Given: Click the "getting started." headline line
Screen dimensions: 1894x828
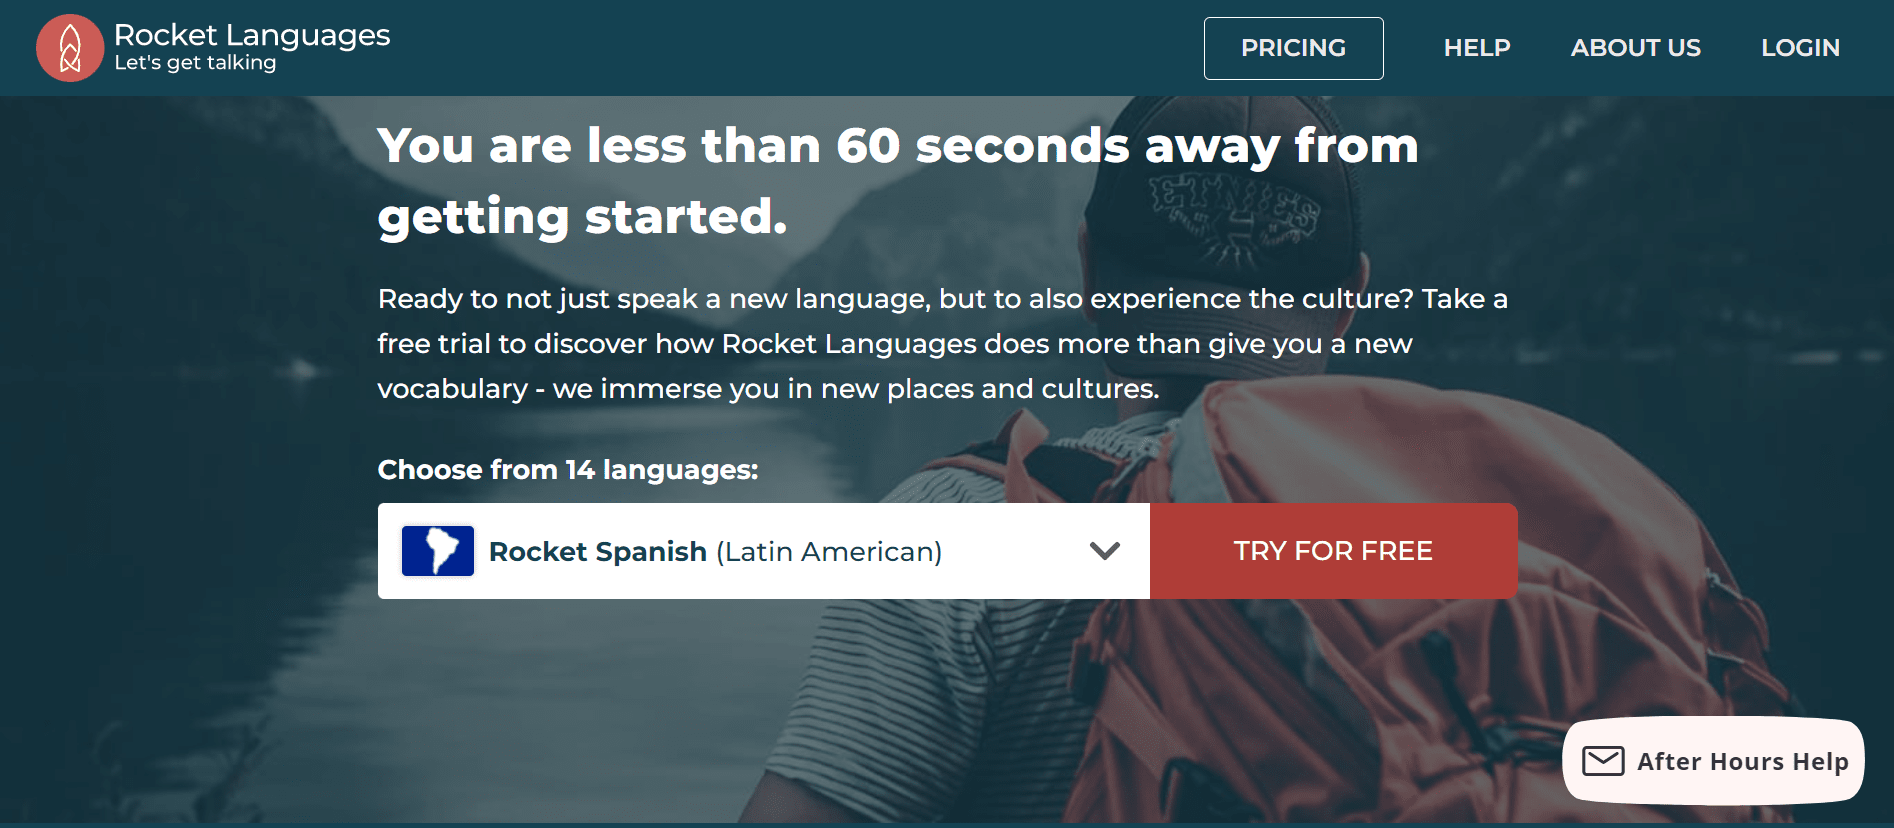Looking at the screenshot, I should (582, 217).
